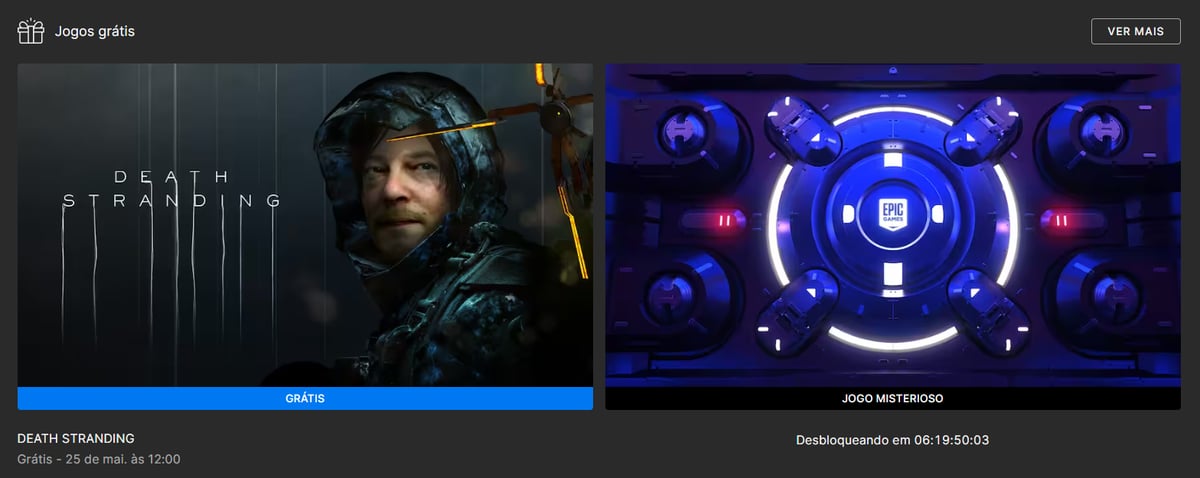The height and width of the screenshot is (478, 1200).
Task: Click the 'Desbloqueando em' countdown text
Action: coord(893,440)
